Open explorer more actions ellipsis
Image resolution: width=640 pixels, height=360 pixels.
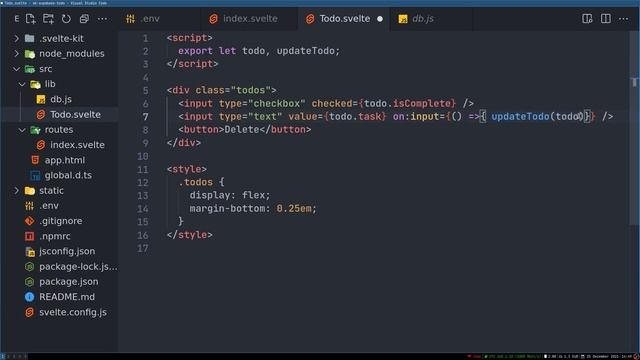[102, 19]
